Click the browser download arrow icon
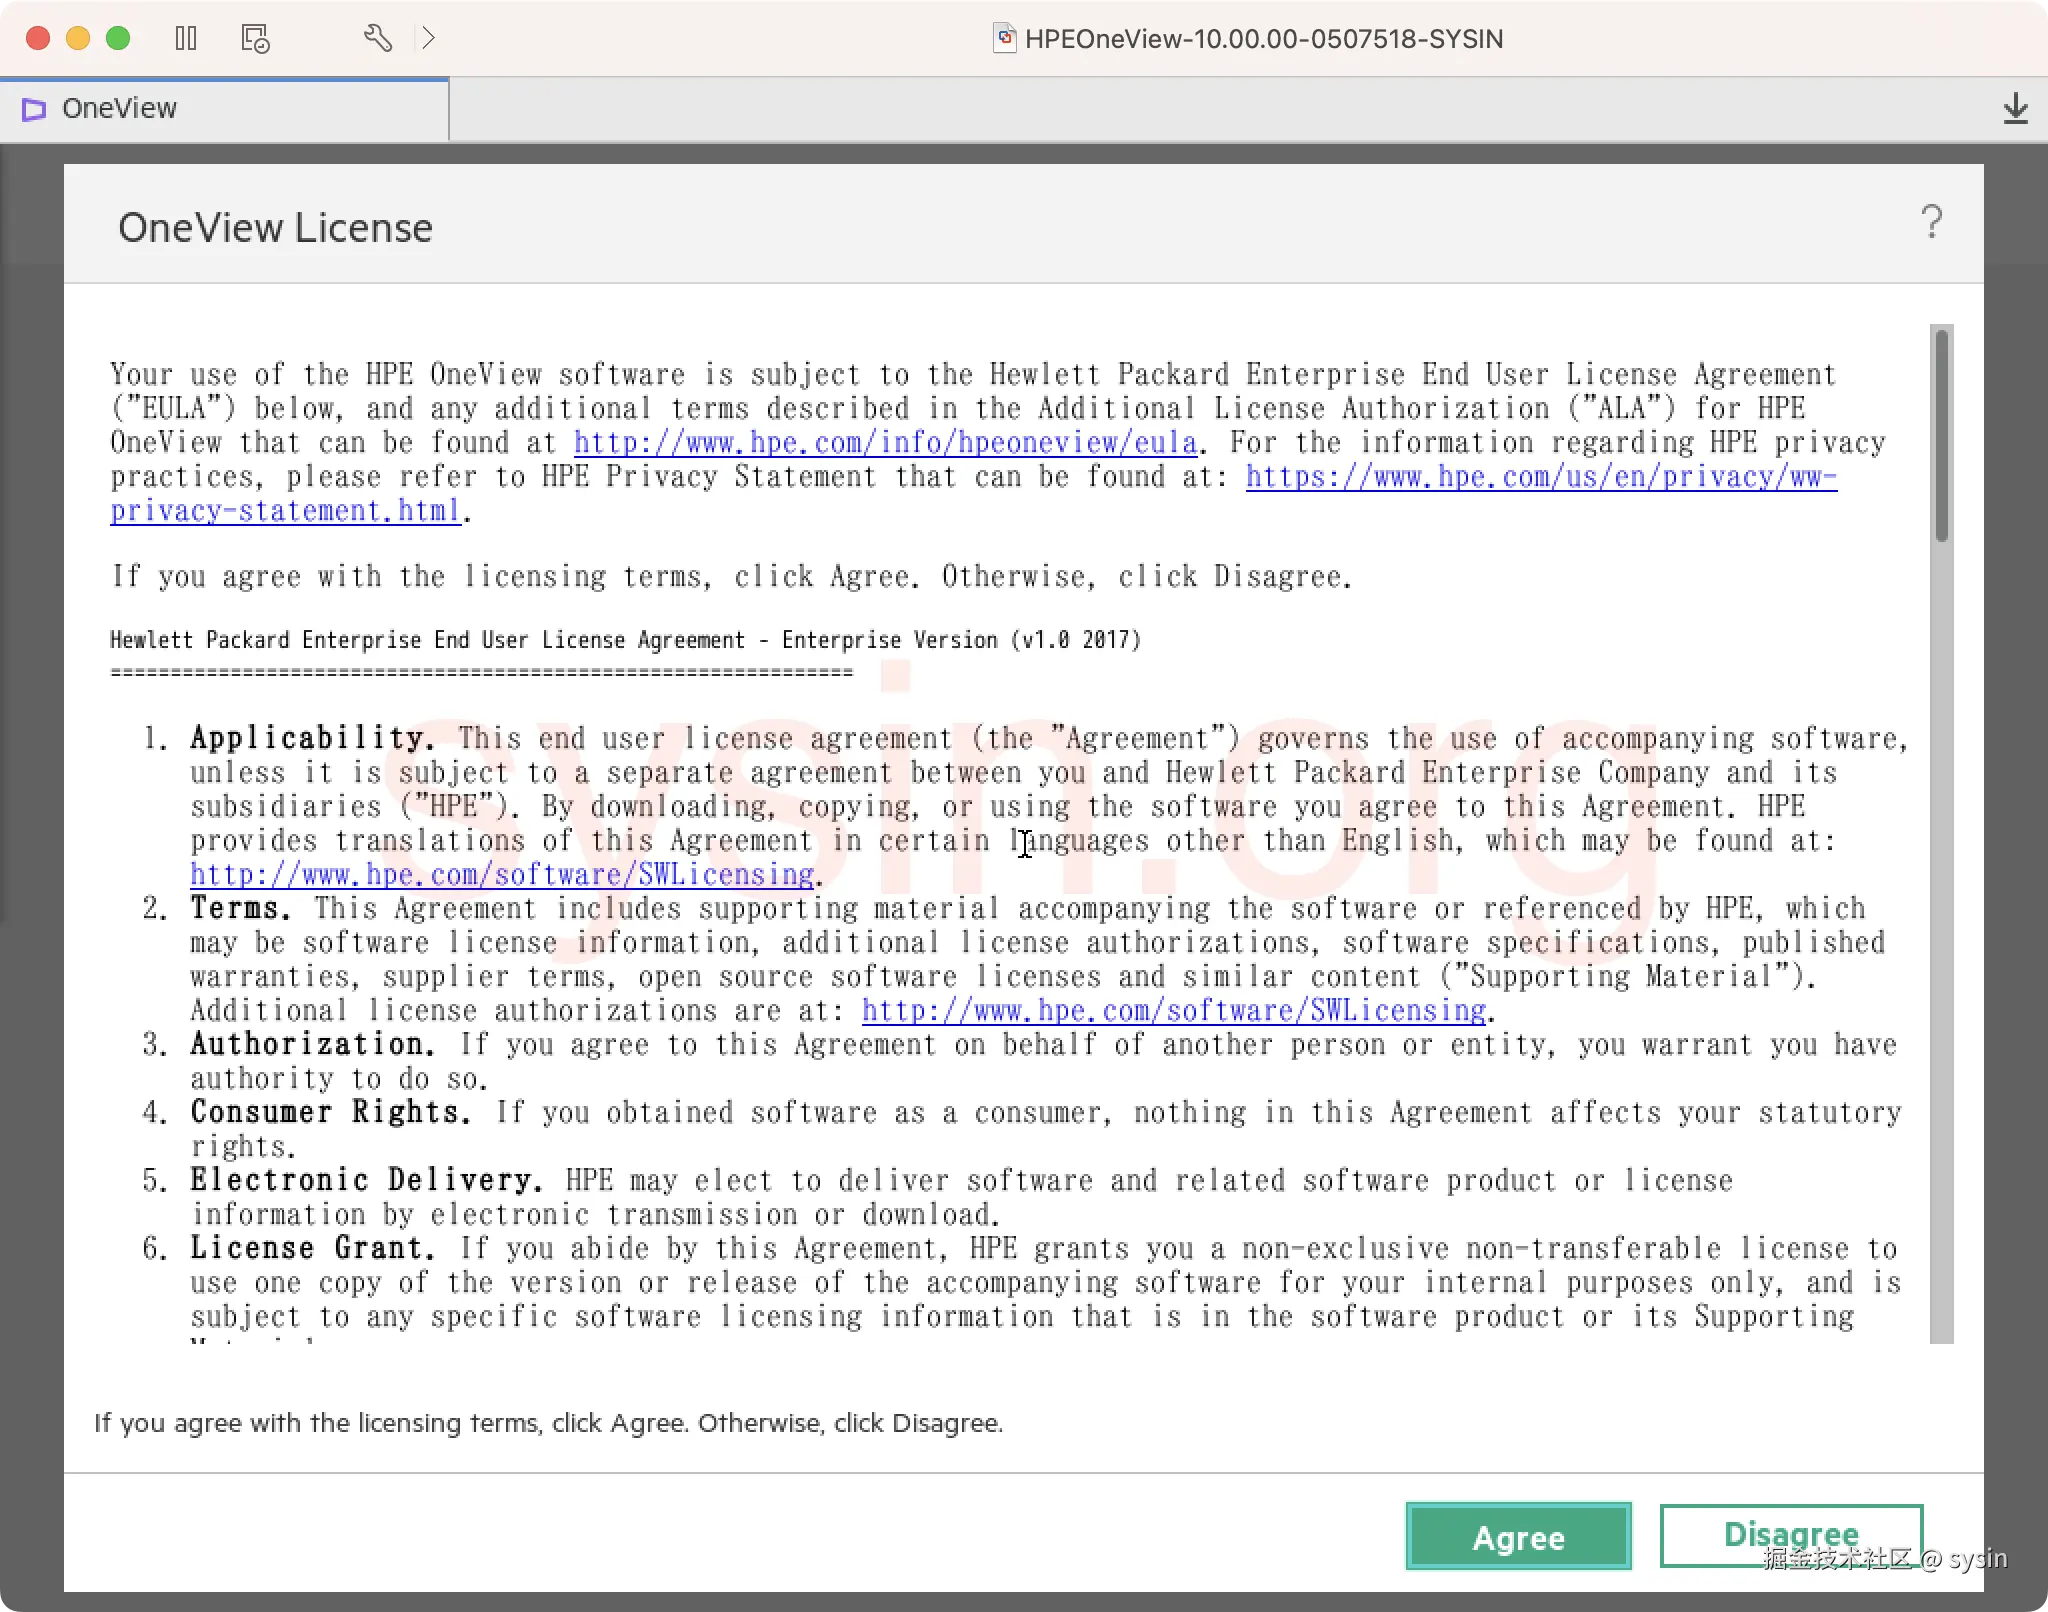2048x1612 pixels. point(2015,108)
